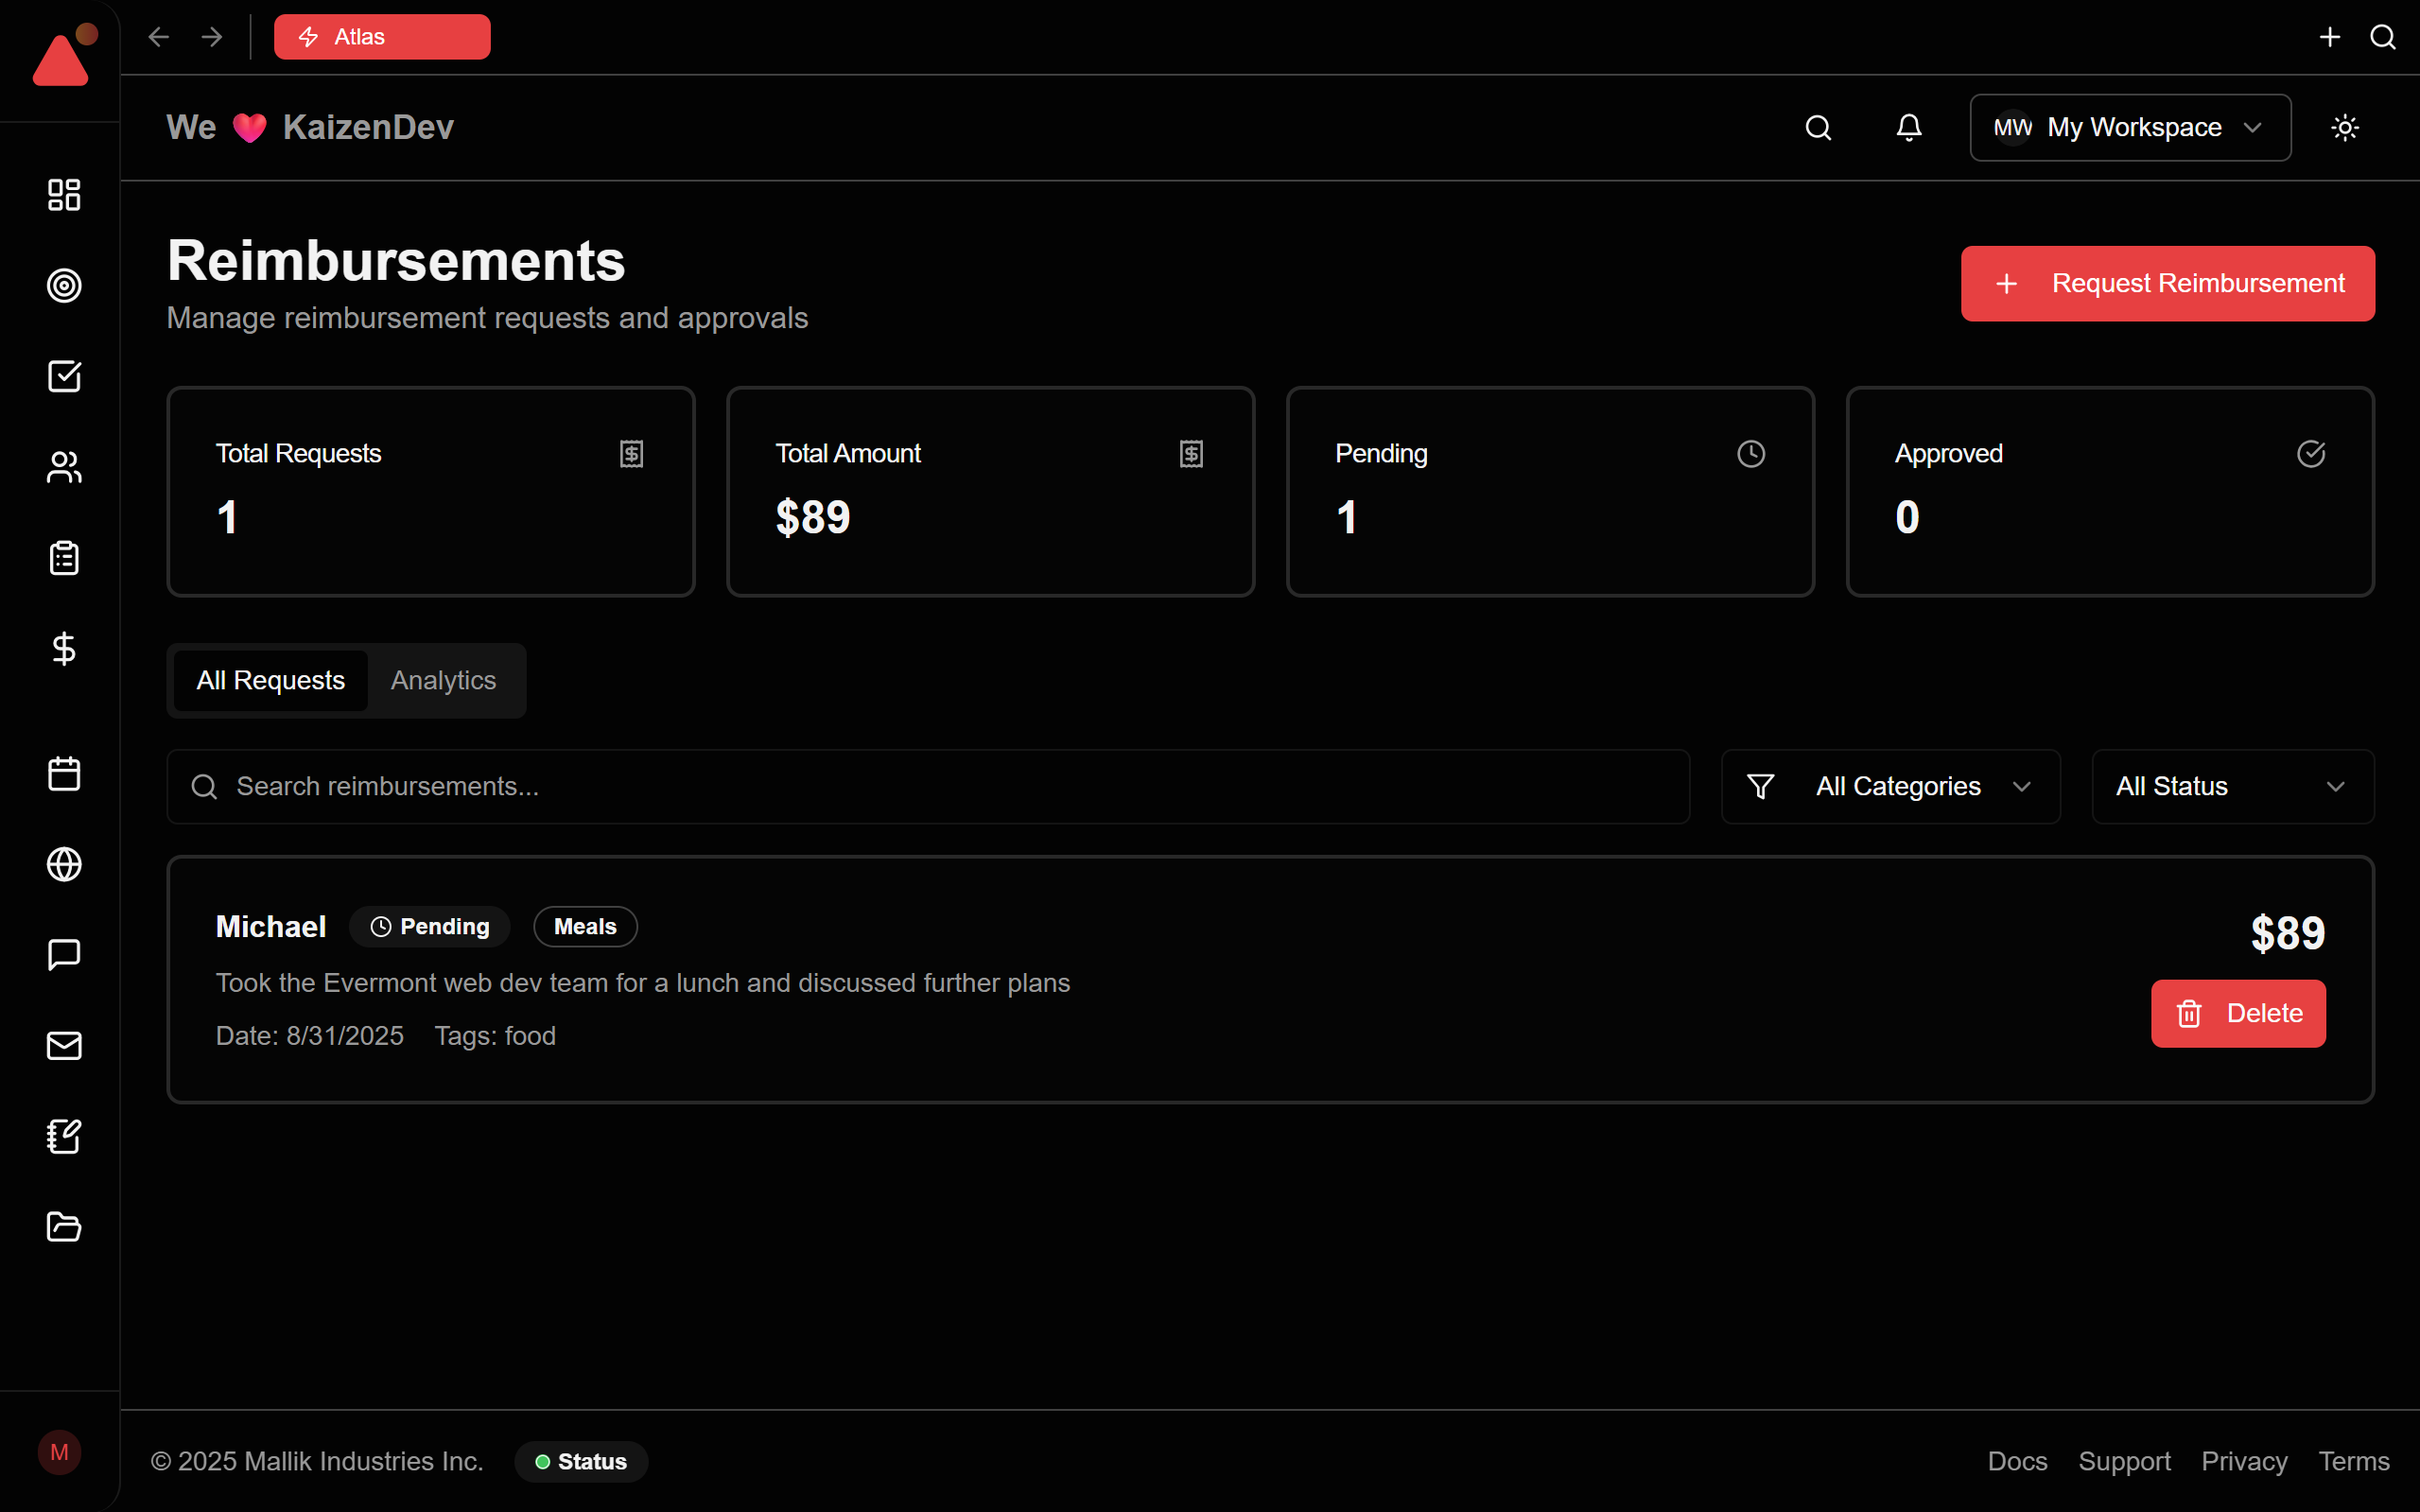Click the Reimbursements page heading
Screen dimensions: 2420x1512
396,261
